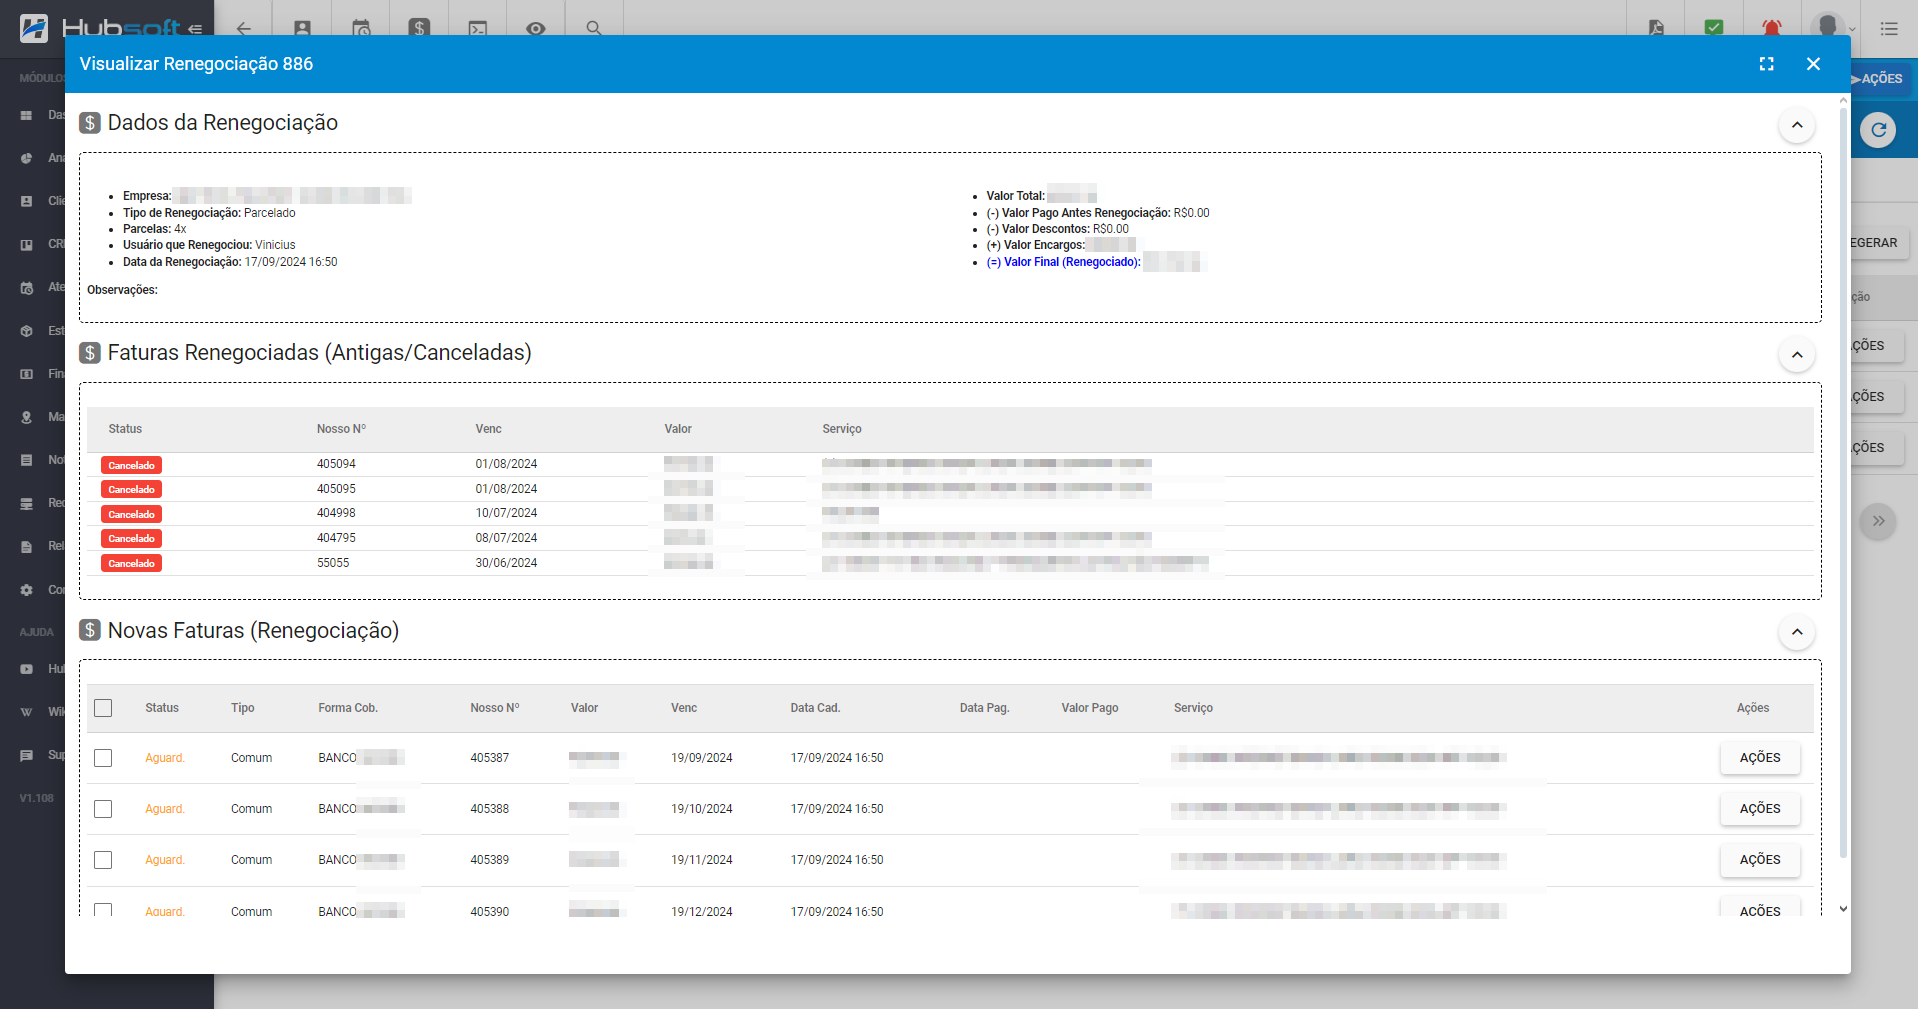Collapse the Faturas Renegociadas section

click(x=1797, y=355)
